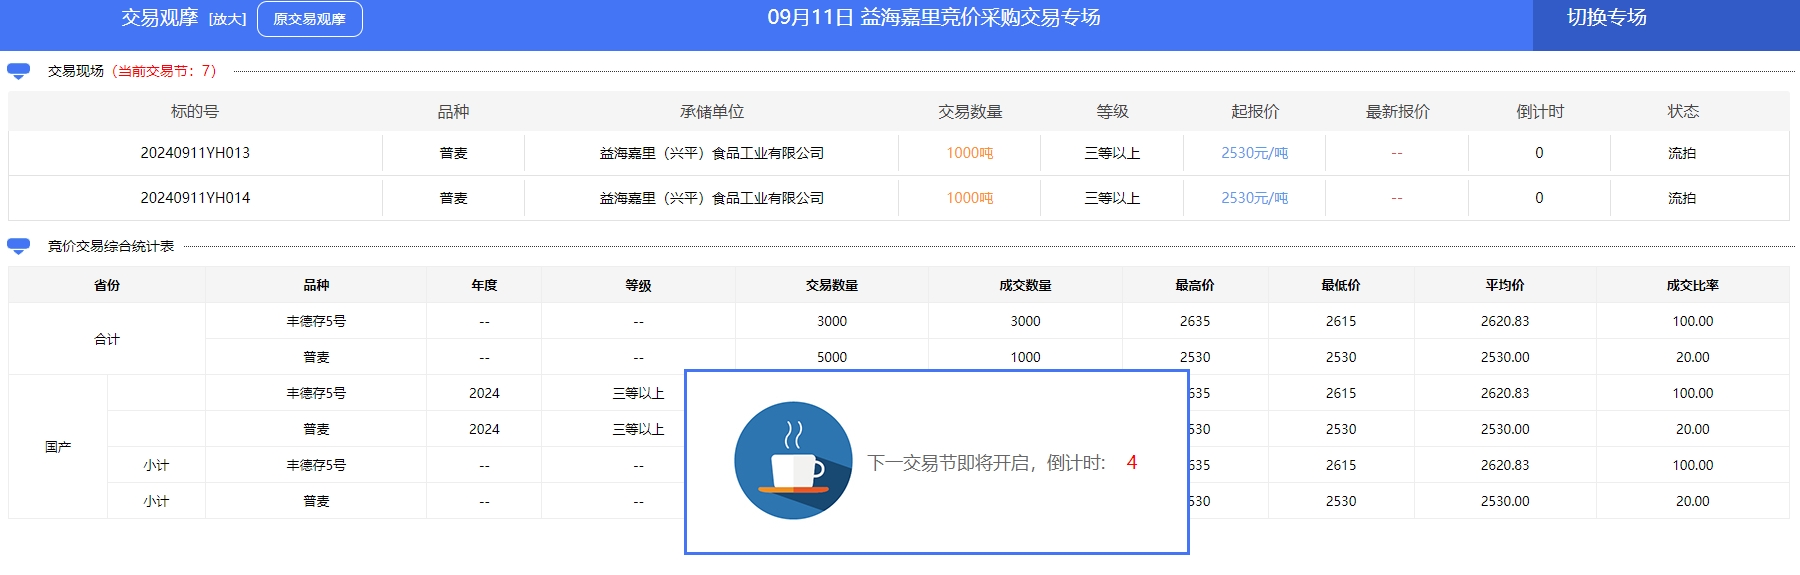Image resolution: width=1800 pixels, height=575 pixels.
Task: Click the countdown number 4 in popup
Action: (1131, 462)
